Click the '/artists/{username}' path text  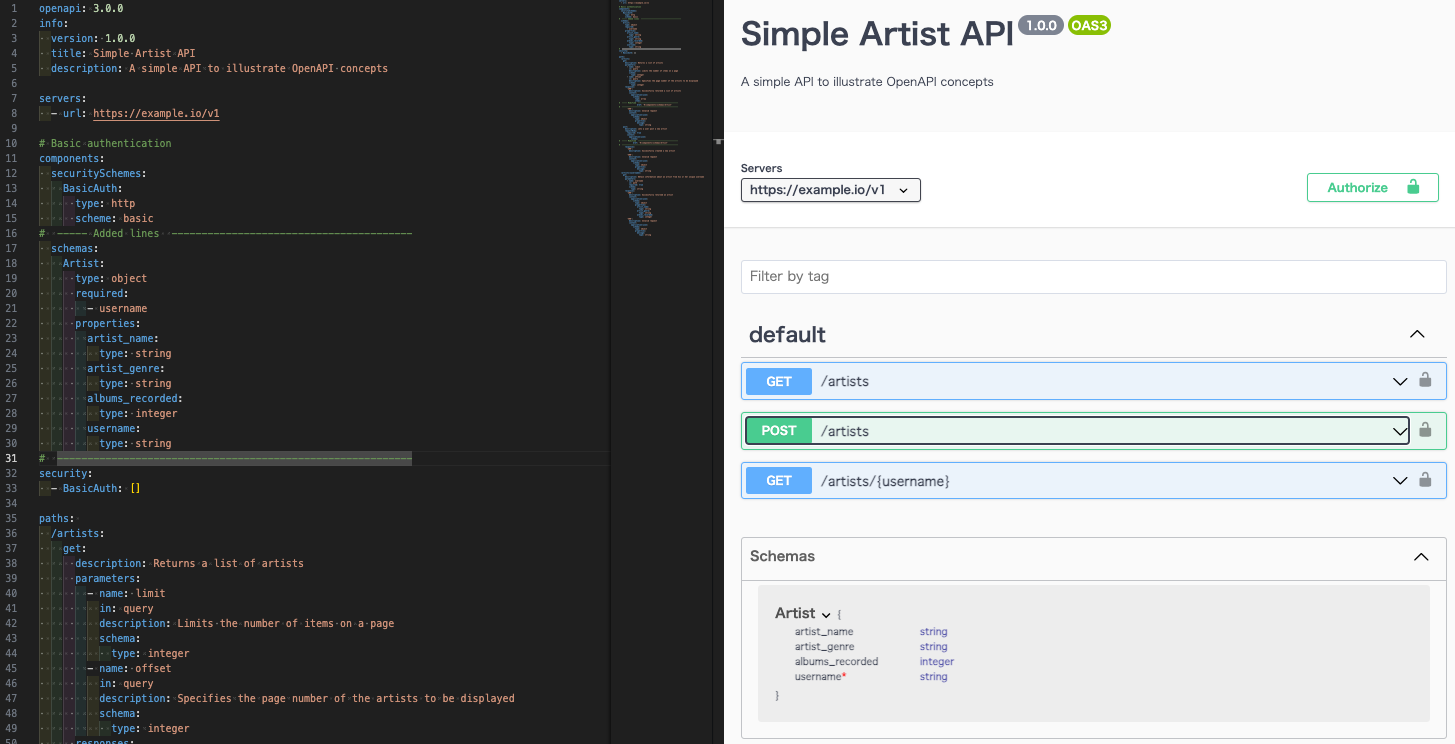coord(885,481)
